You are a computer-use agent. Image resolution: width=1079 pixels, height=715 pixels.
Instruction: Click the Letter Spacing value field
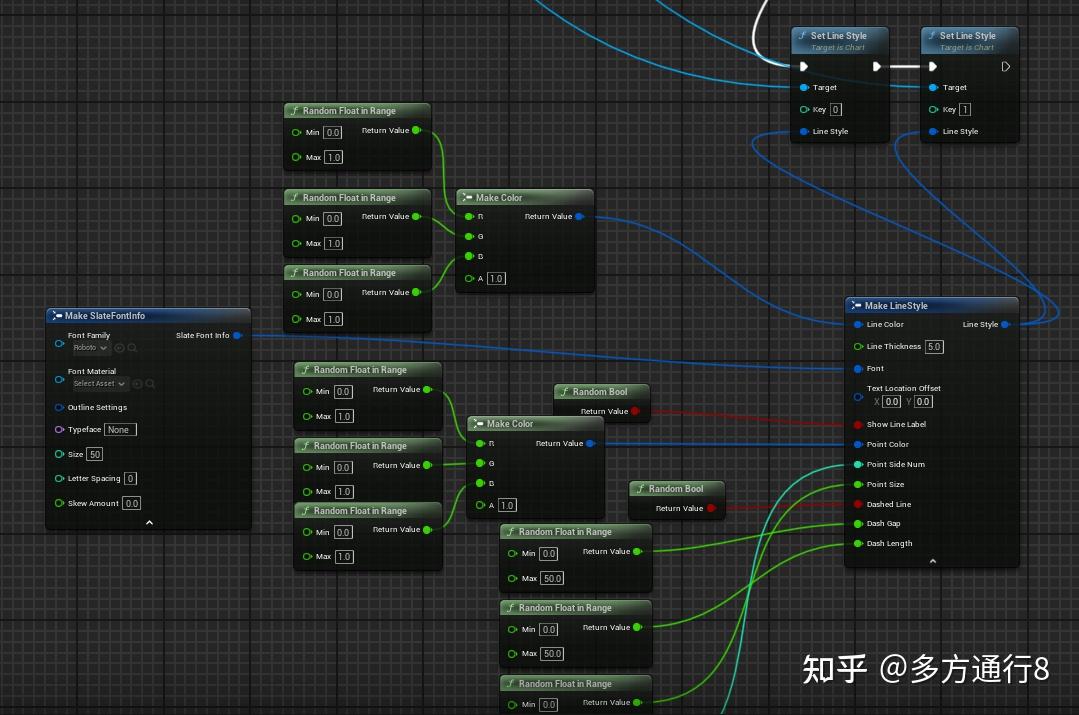130,478
